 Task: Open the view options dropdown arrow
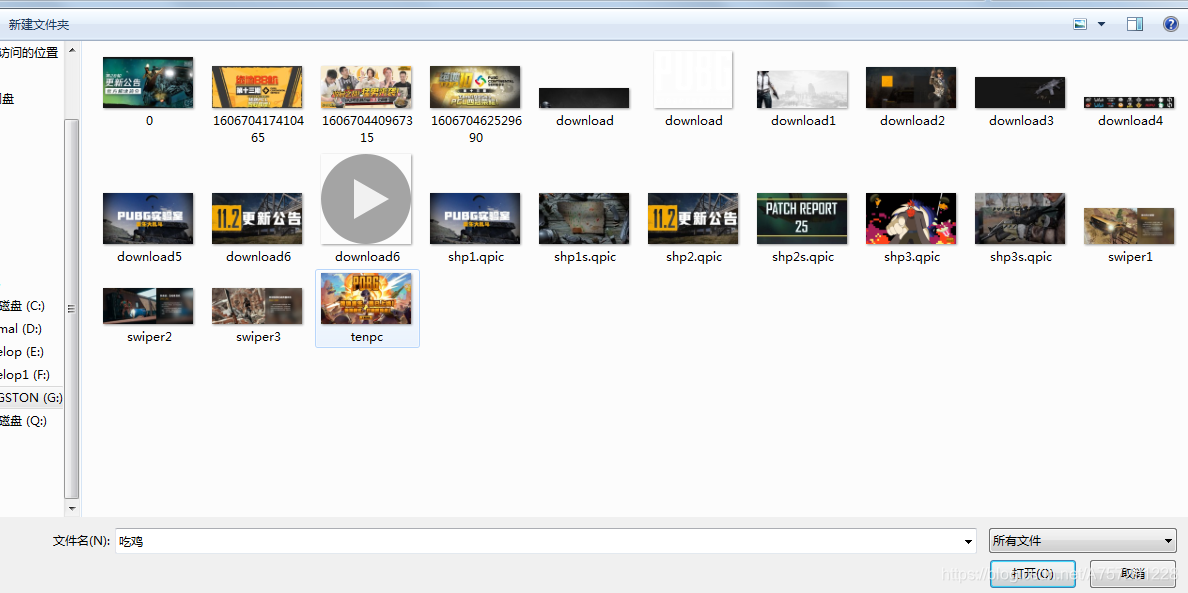click(x=1102, y=25)
